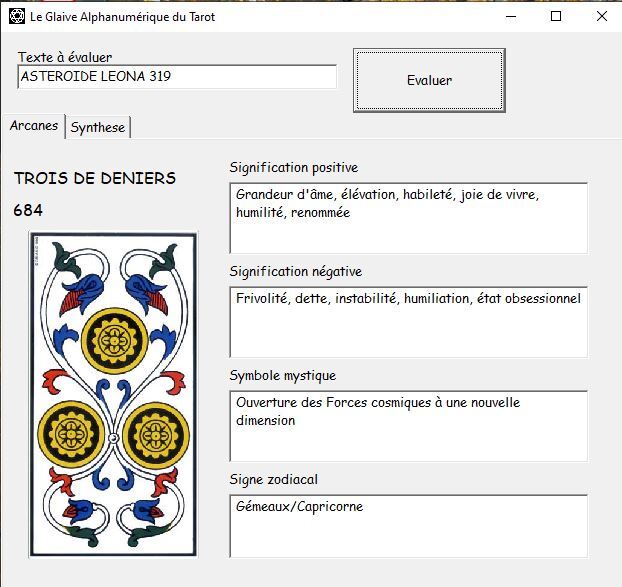Viewport: 622px width, 587px height.
Task: Click the Symbole mystique label
Action: pyautogui.click(x=282, y=376)
